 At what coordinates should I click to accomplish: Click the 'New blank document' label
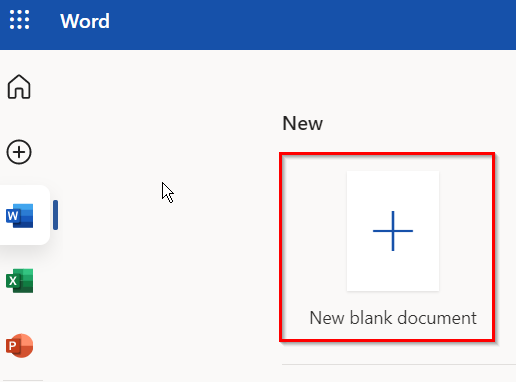pos(393,318)
